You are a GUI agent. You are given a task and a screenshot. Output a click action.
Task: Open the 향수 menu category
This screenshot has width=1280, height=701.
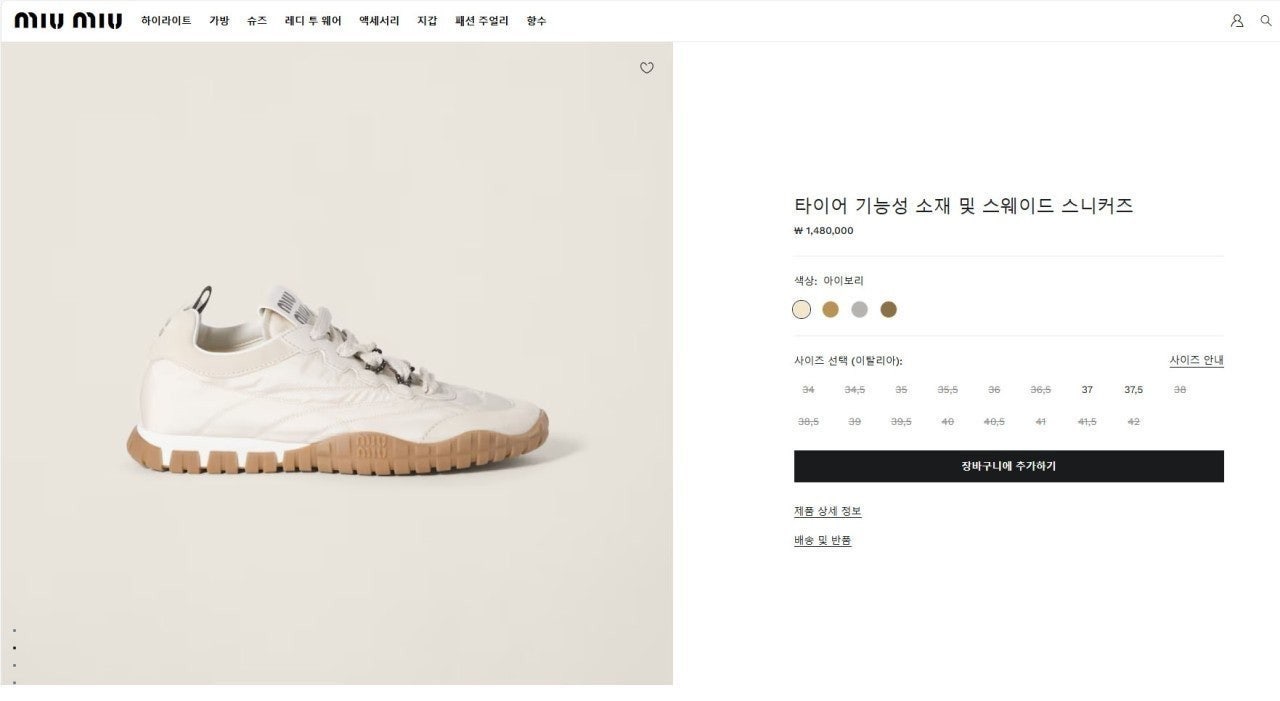coord(537,20)
